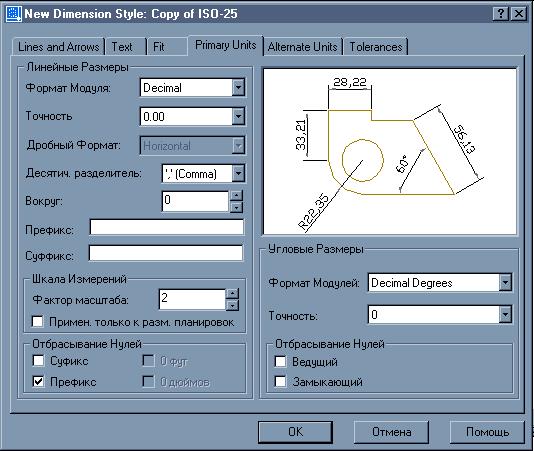This screenshot has width=534, height=451.
Task: Click the dialog title bar app icon
Action: 14,14
